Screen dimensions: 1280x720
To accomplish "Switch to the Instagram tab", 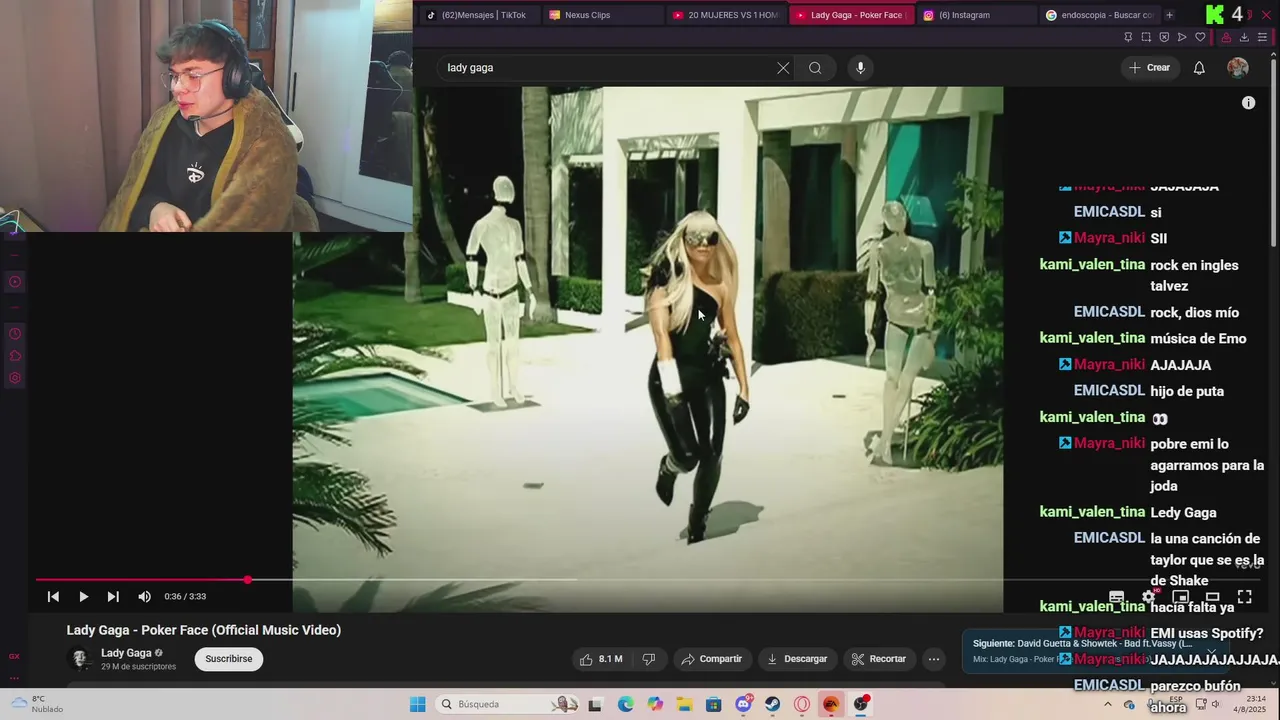I will [975, 15].
